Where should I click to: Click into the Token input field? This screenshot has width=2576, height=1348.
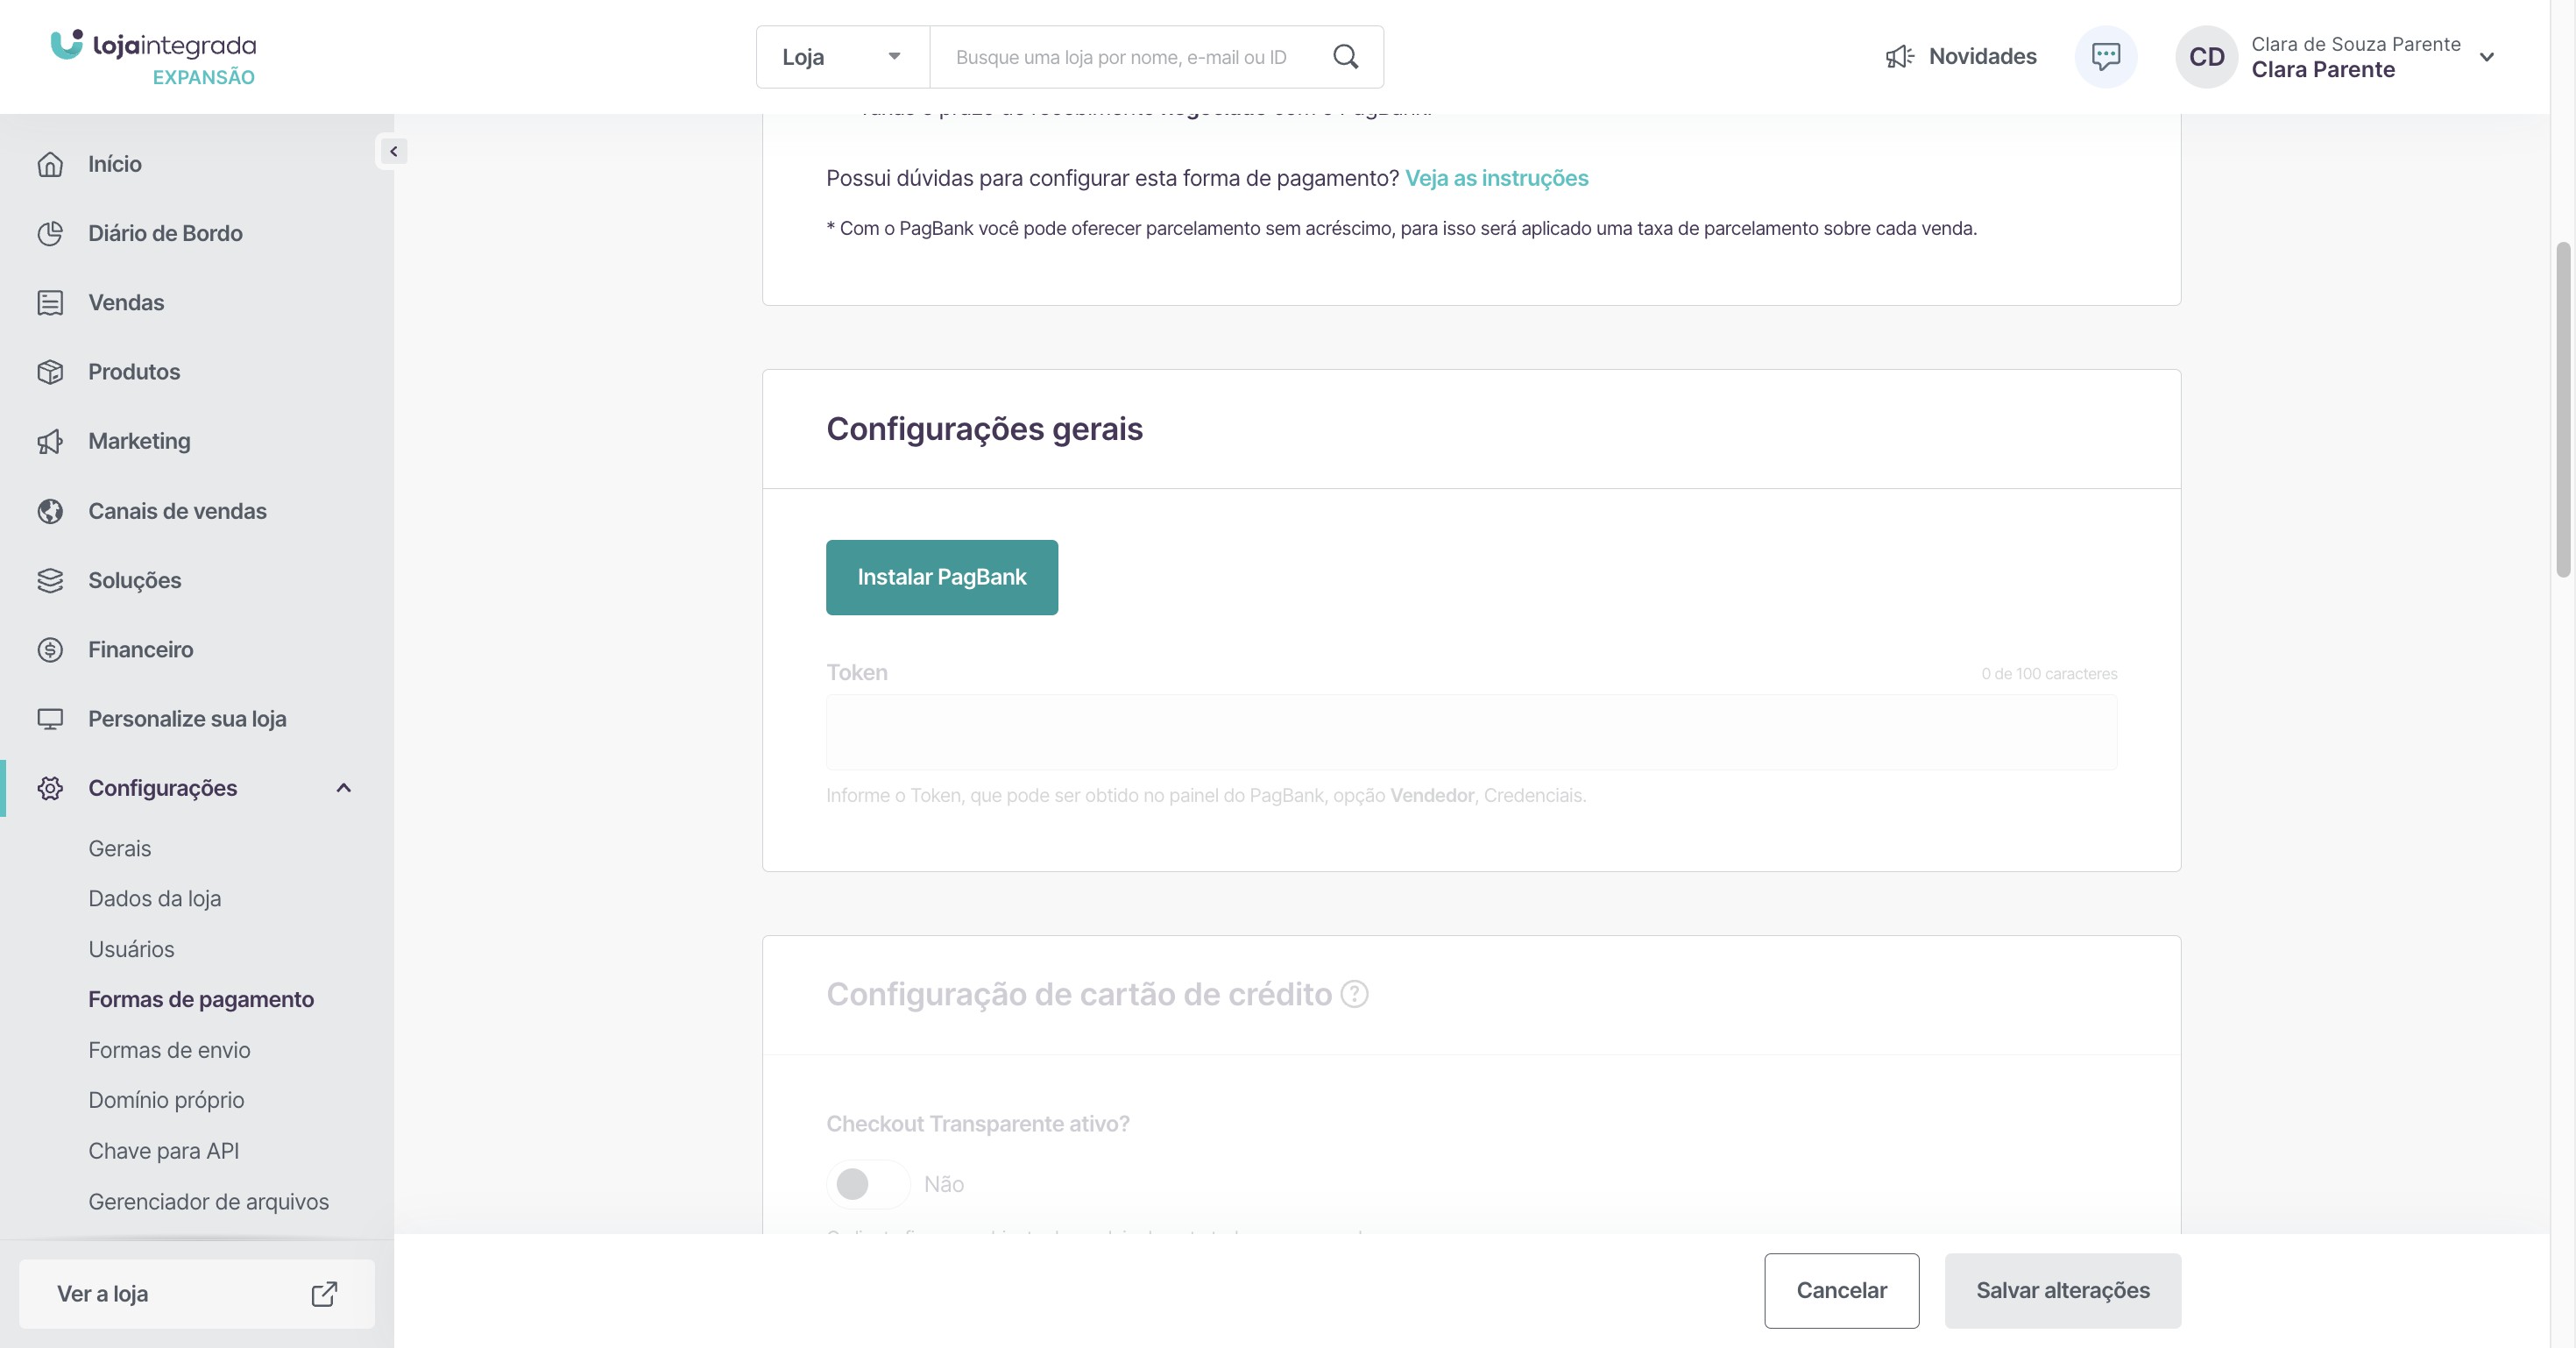click(1470, 732)
